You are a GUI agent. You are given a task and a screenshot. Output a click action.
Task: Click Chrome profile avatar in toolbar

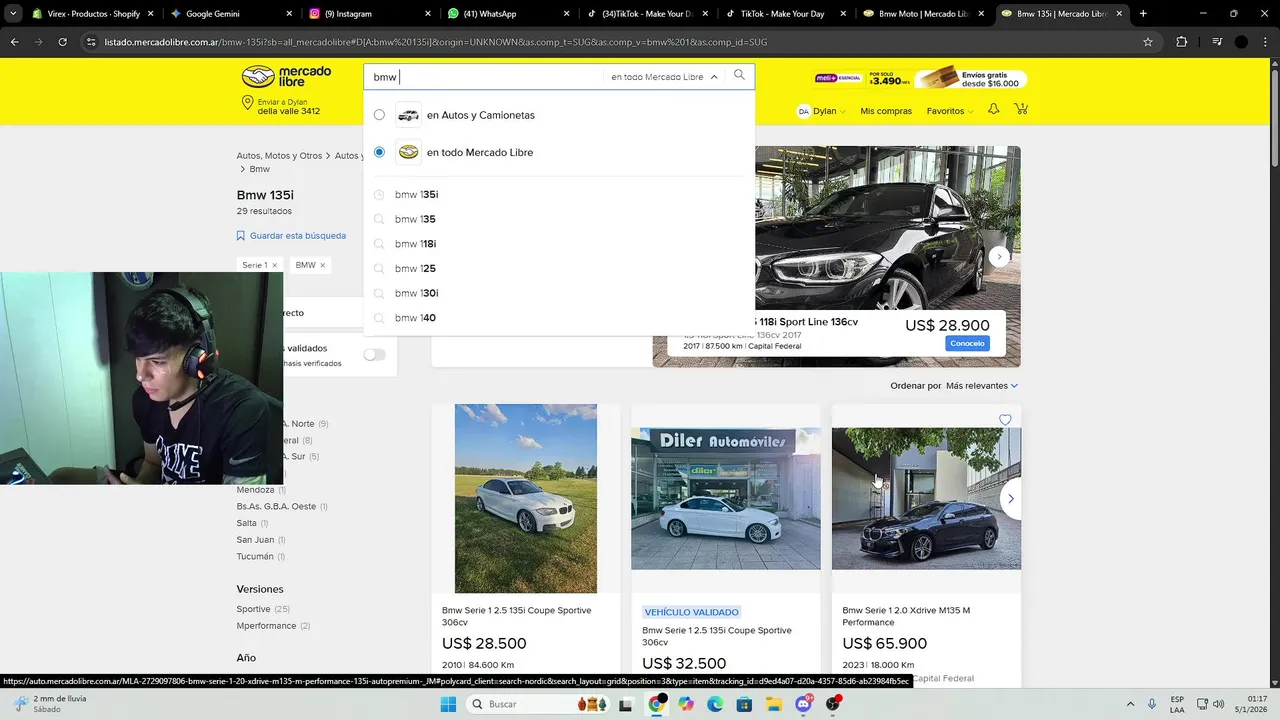pyautogui.click(x=1241, y=42)
